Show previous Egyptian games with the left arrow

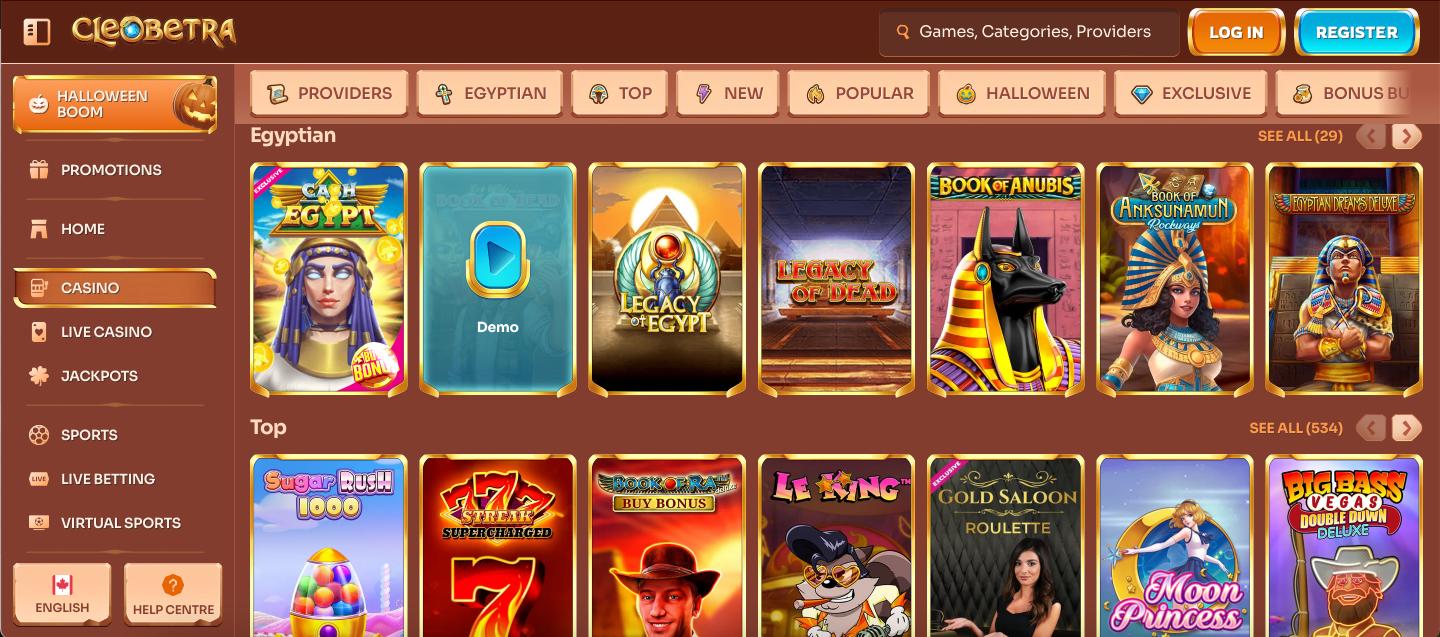(x=1371, y=136)
